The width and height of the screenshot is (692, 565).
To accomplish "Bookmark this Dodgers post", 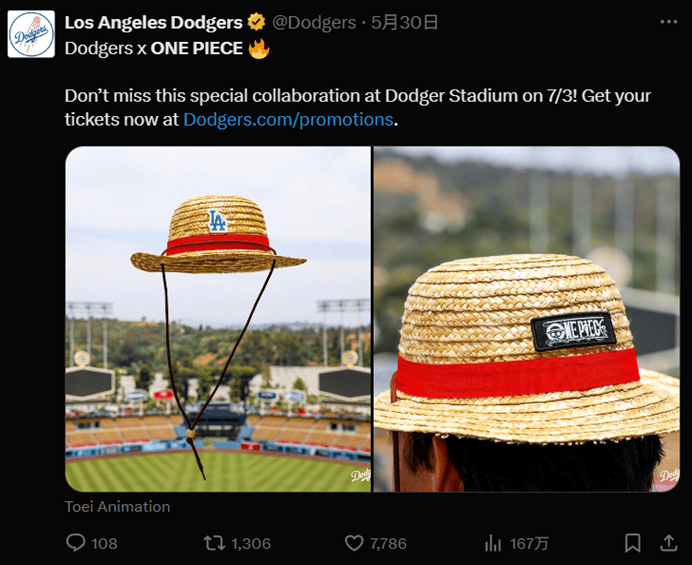I will click(x=632, y=543).
